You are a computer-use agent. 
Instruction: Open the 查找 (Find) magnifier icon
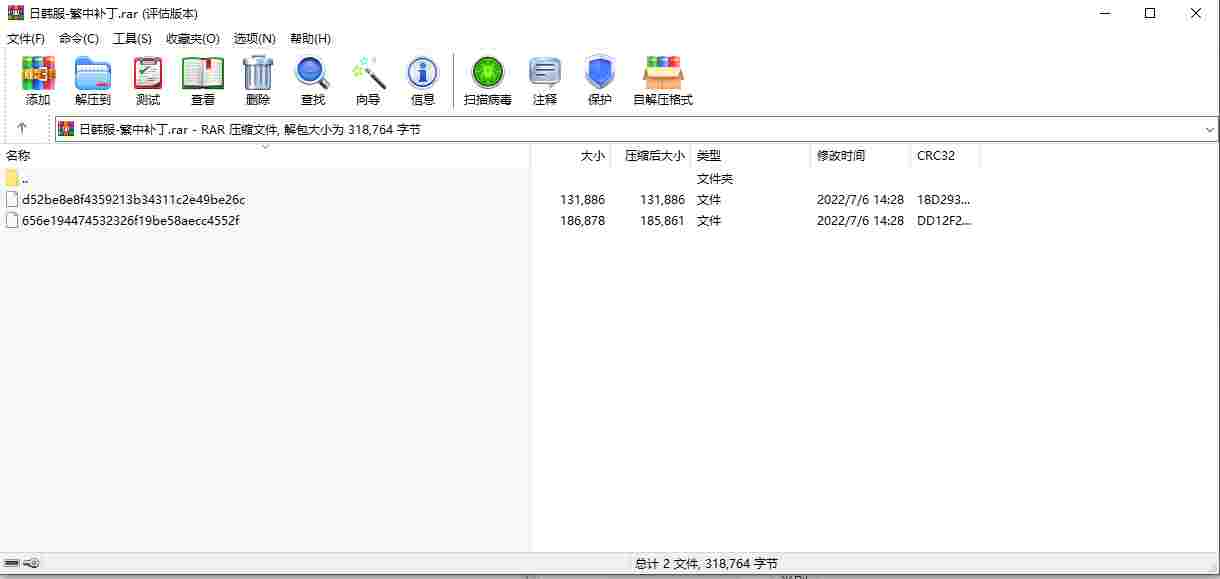[313, 73]
